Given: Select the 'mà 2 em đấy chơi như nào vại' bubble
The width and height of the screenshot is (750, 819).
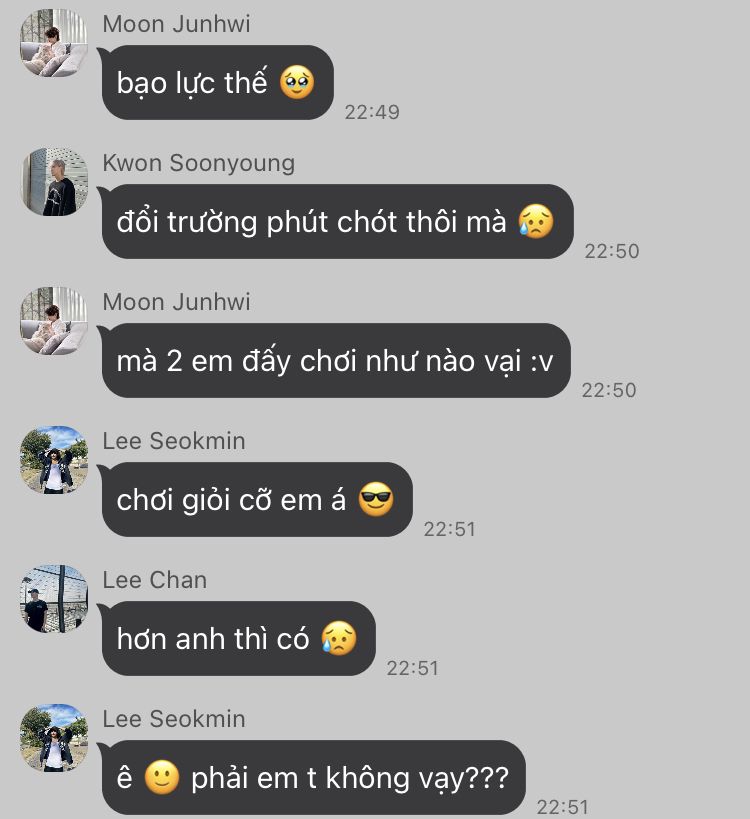Looking at the screenshot, I should pos(335,360).
